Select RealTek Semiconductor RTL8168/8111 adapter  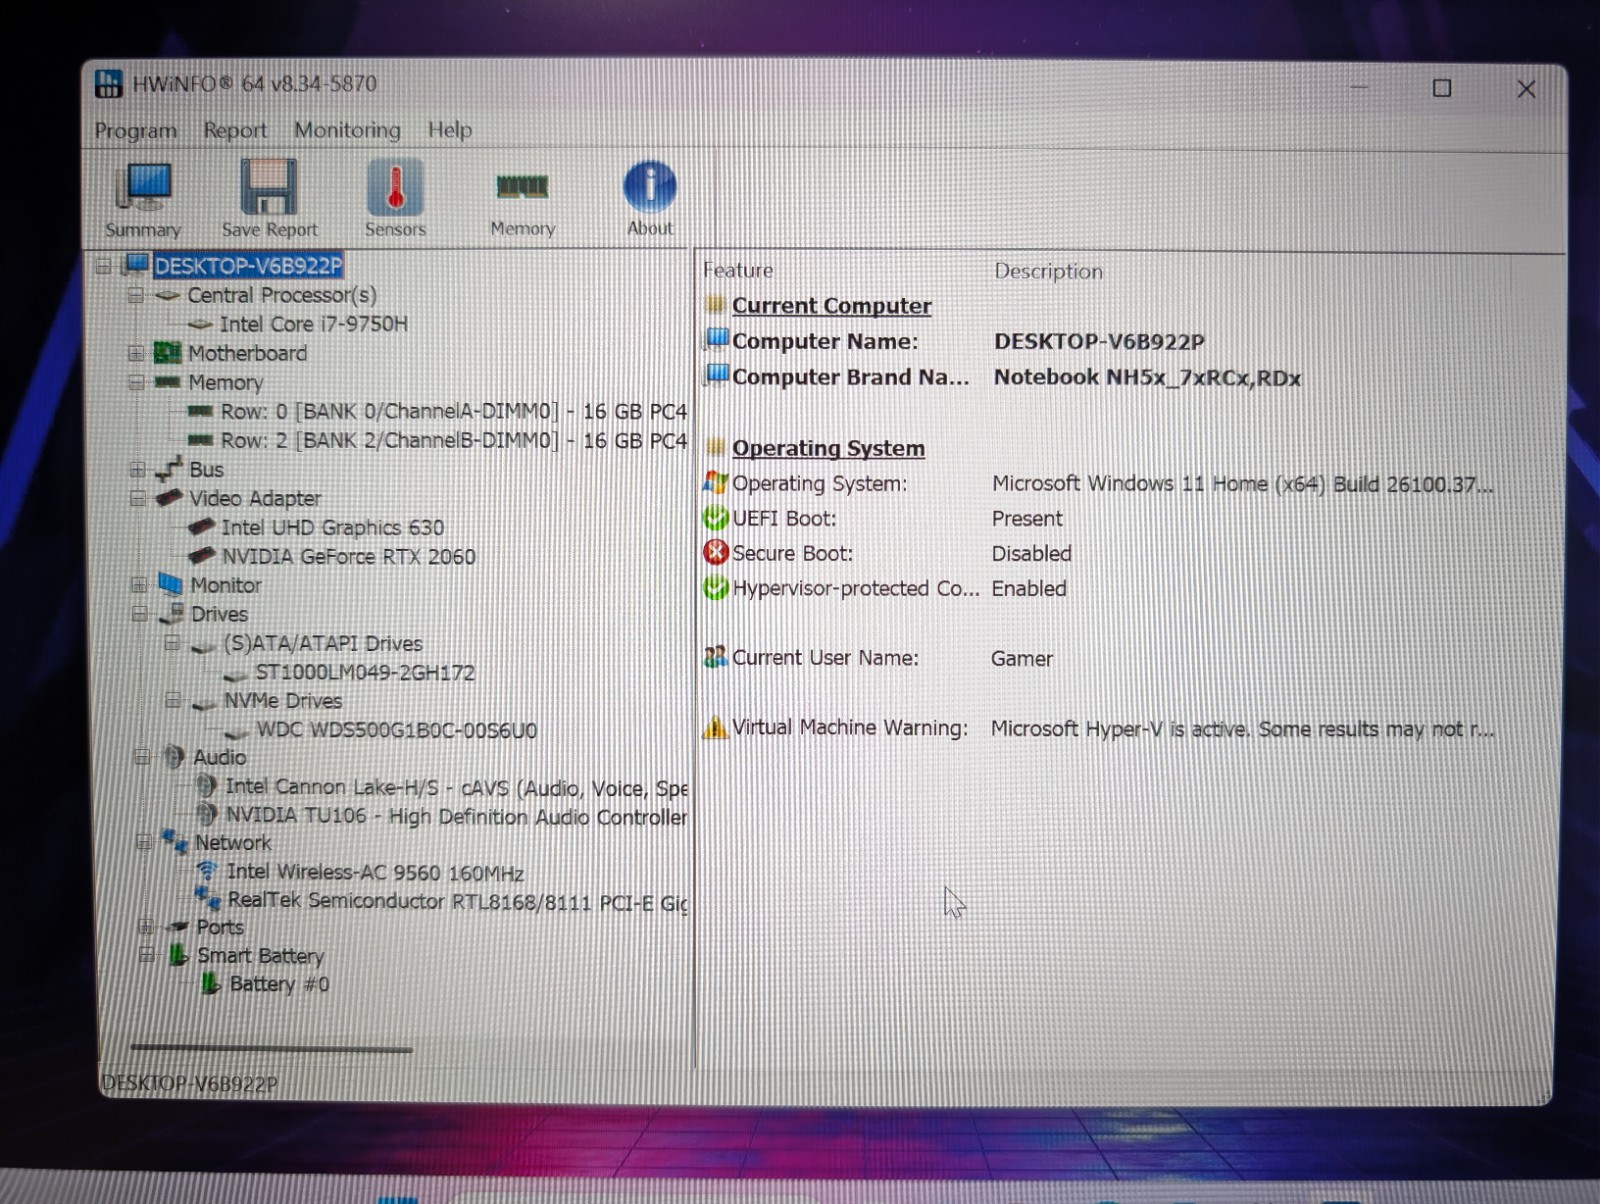pos(458,901)
